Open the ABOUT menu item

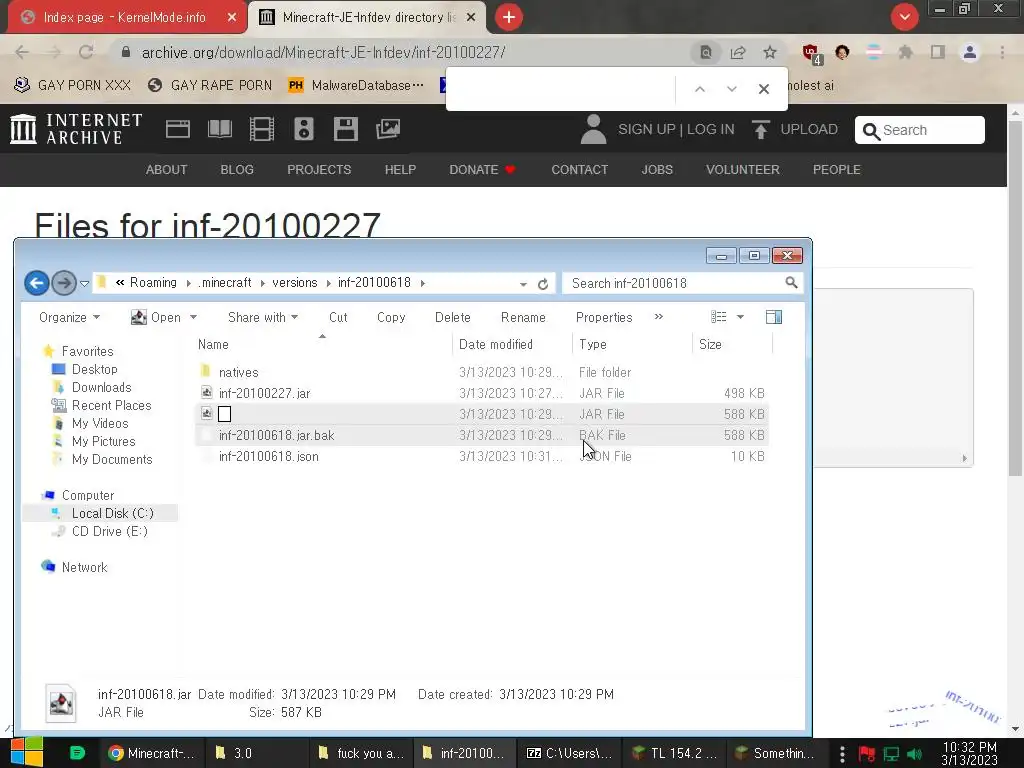167,170
